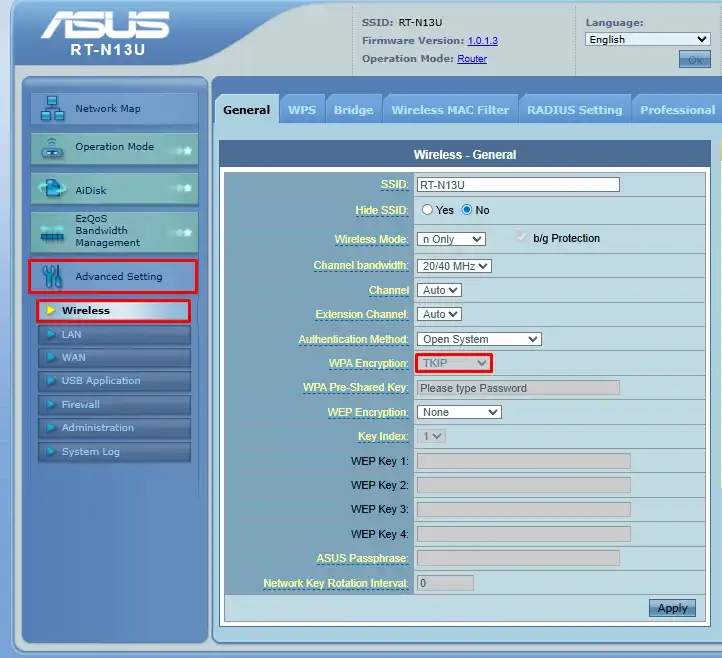Click the arrow icon beside LAN
722x658 pixels.
50,334
